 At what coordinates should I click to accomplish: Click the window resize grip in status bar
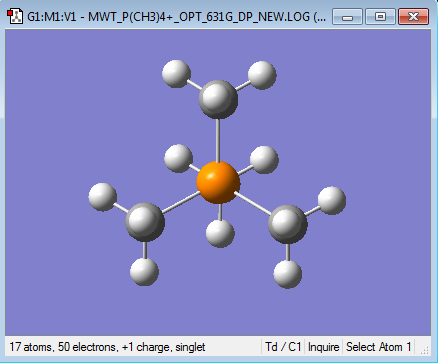click(425, 350)
